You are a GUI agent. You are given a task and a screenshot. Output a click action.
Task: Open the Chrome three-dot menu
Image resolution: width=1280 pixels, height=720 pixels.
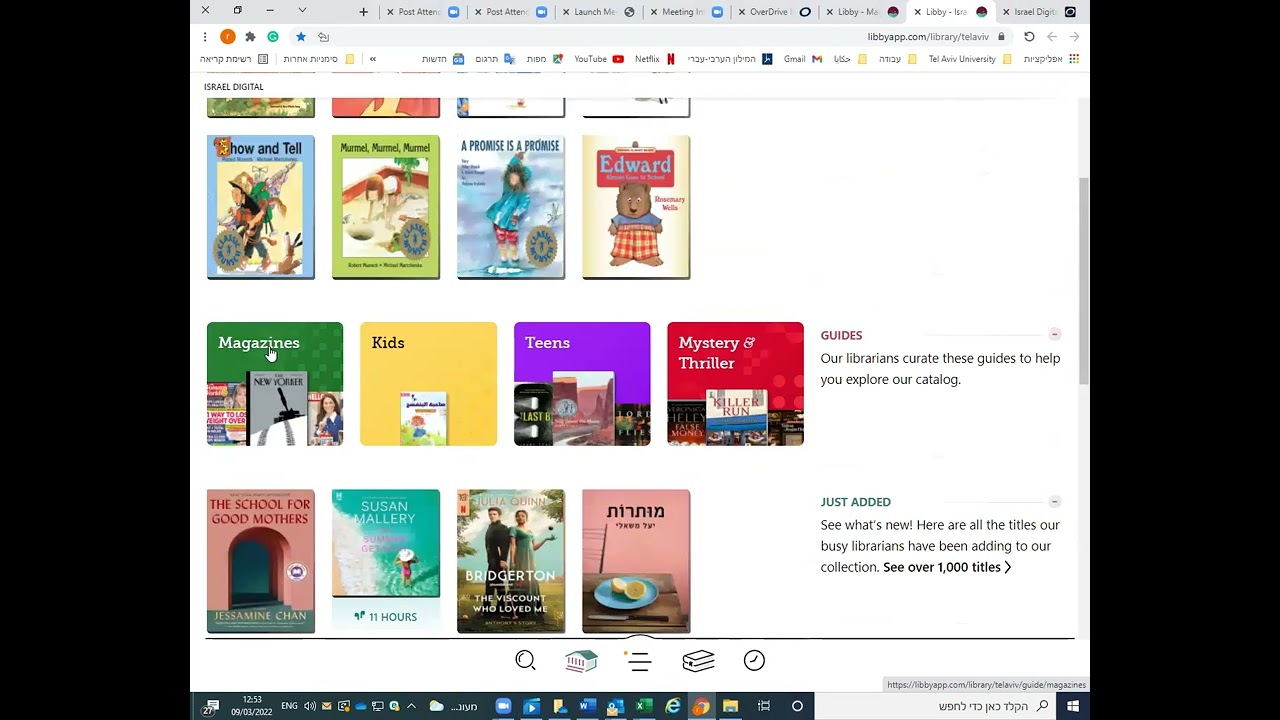[x=205, y=37]
